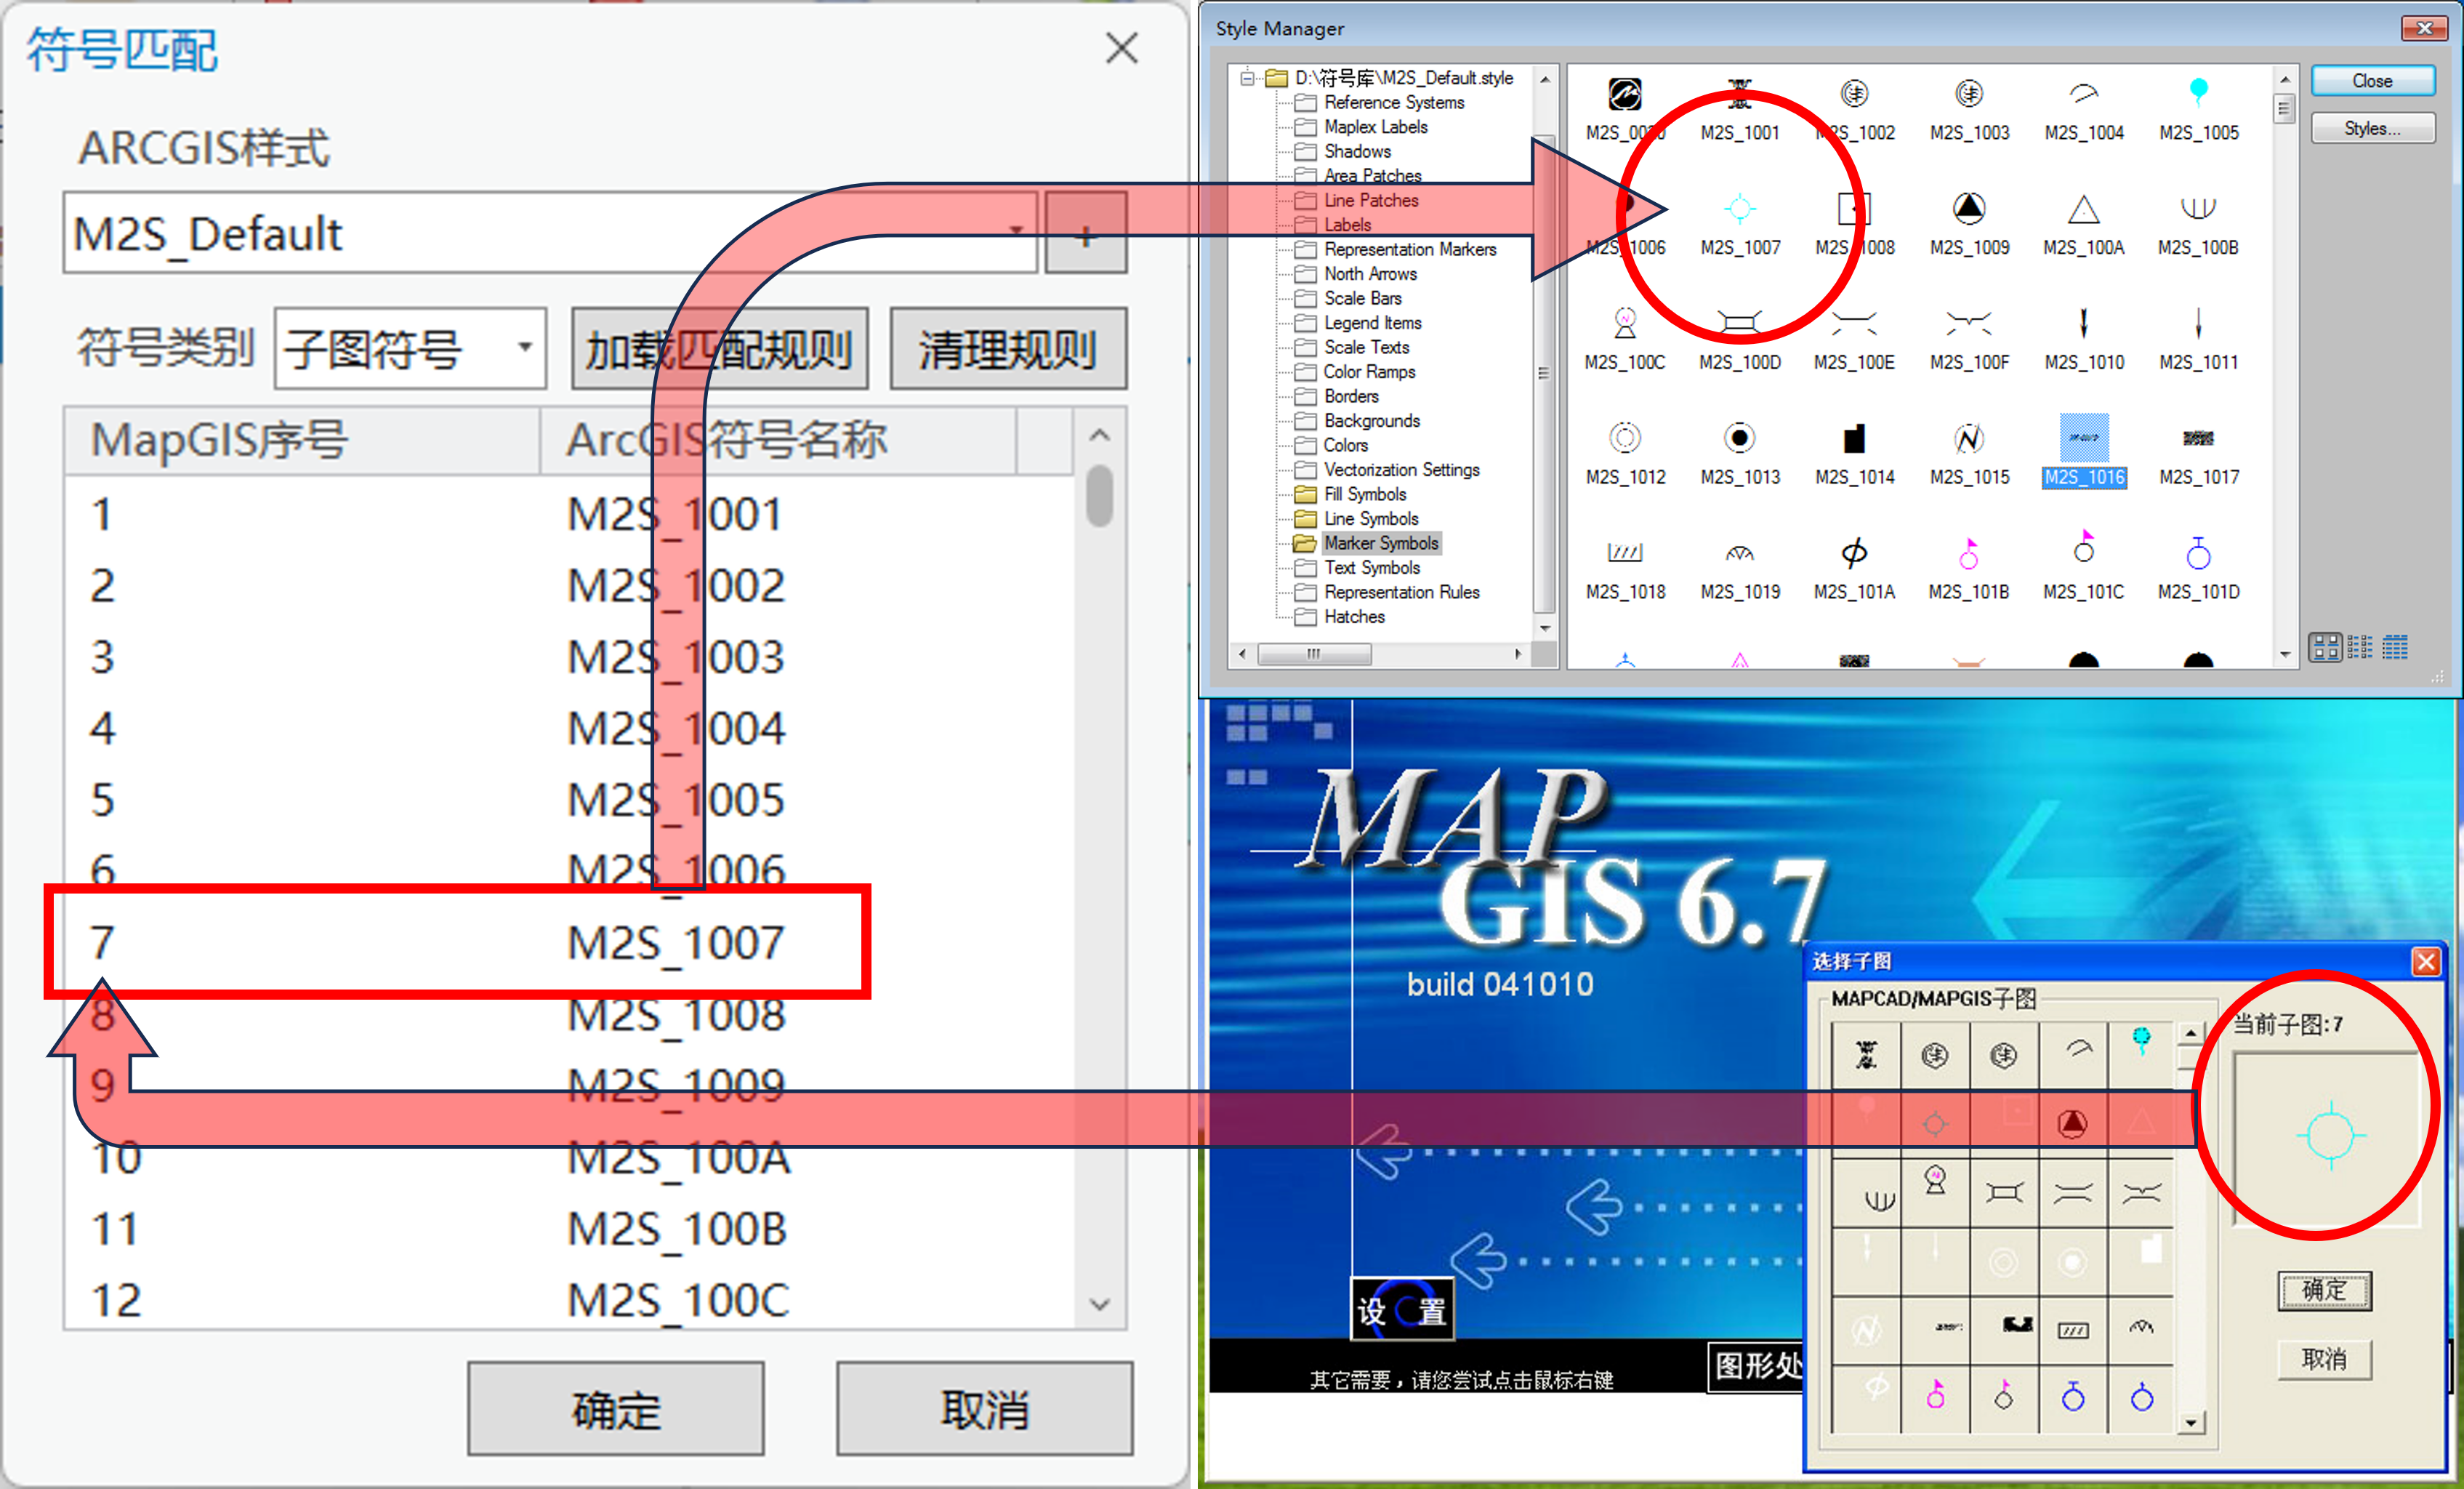Click the 清理规则 button
This screenshot has width=2464, height=1489.
(x=1008, y=348)
